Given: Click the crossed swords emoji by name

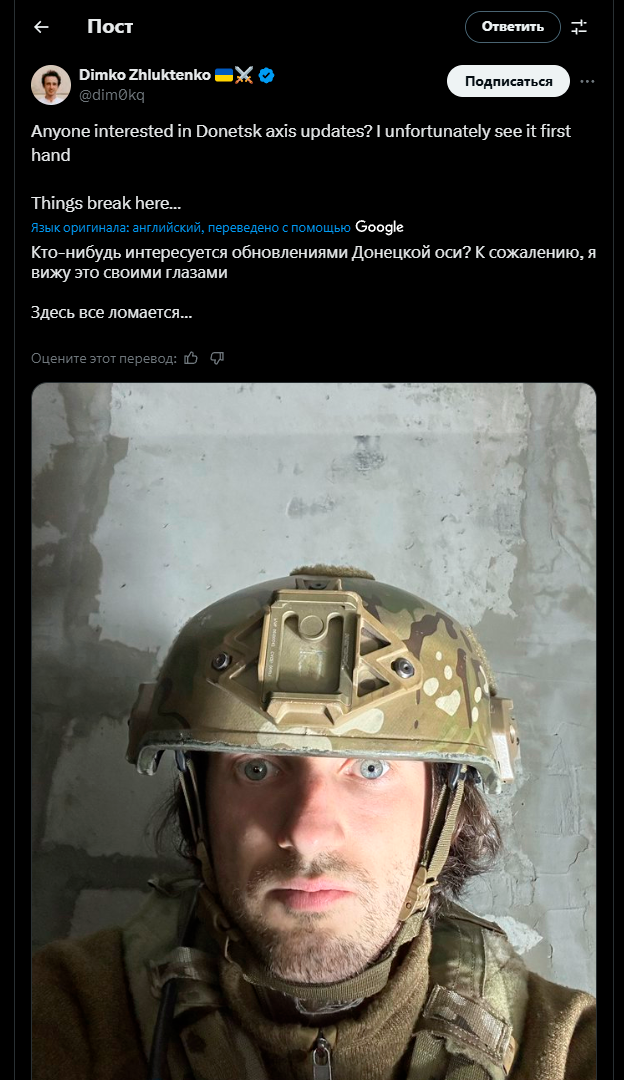Looking at the screenshot, I should pyautogui.click(x=244, y=75).
